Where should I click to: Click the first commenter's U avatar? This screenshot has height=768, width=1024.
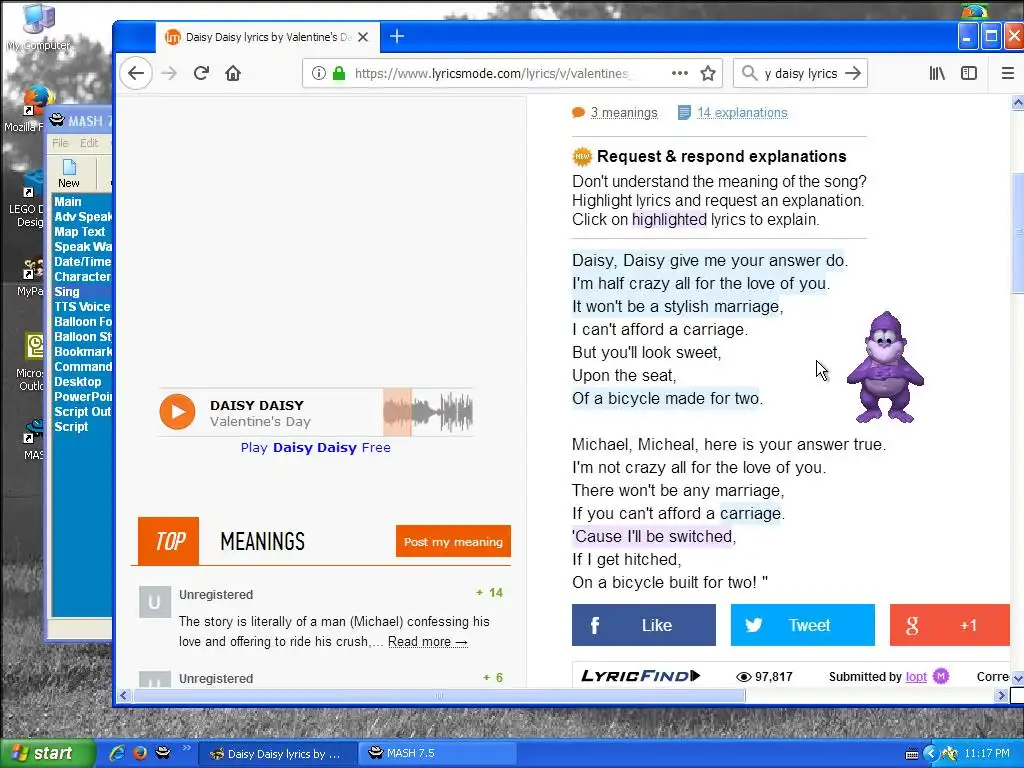click(x=155, y=601)
